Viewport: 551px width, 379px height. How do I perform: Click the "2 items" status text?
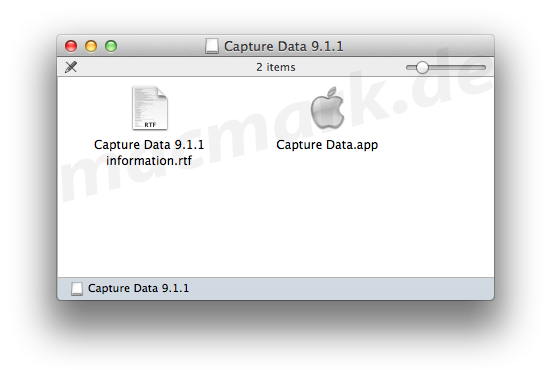[x=276, y=67]
